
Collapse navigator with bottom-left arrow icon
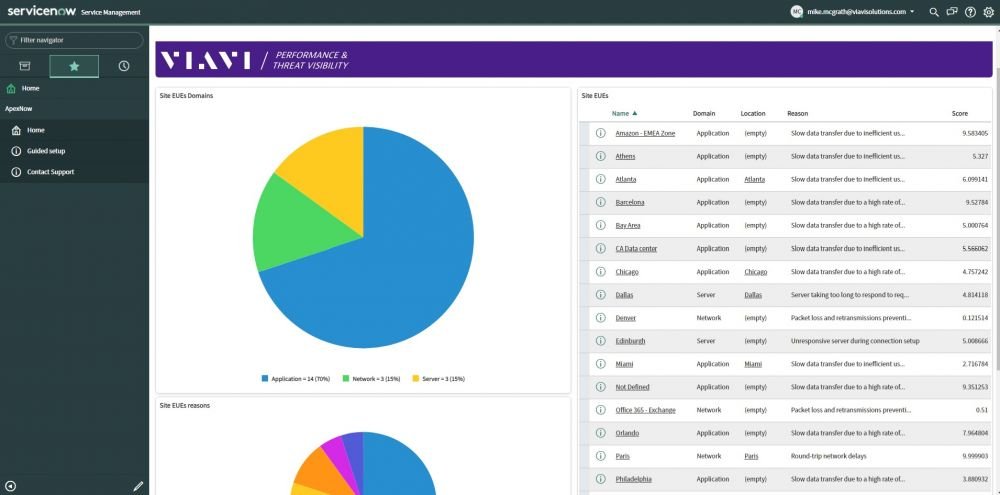11,486
